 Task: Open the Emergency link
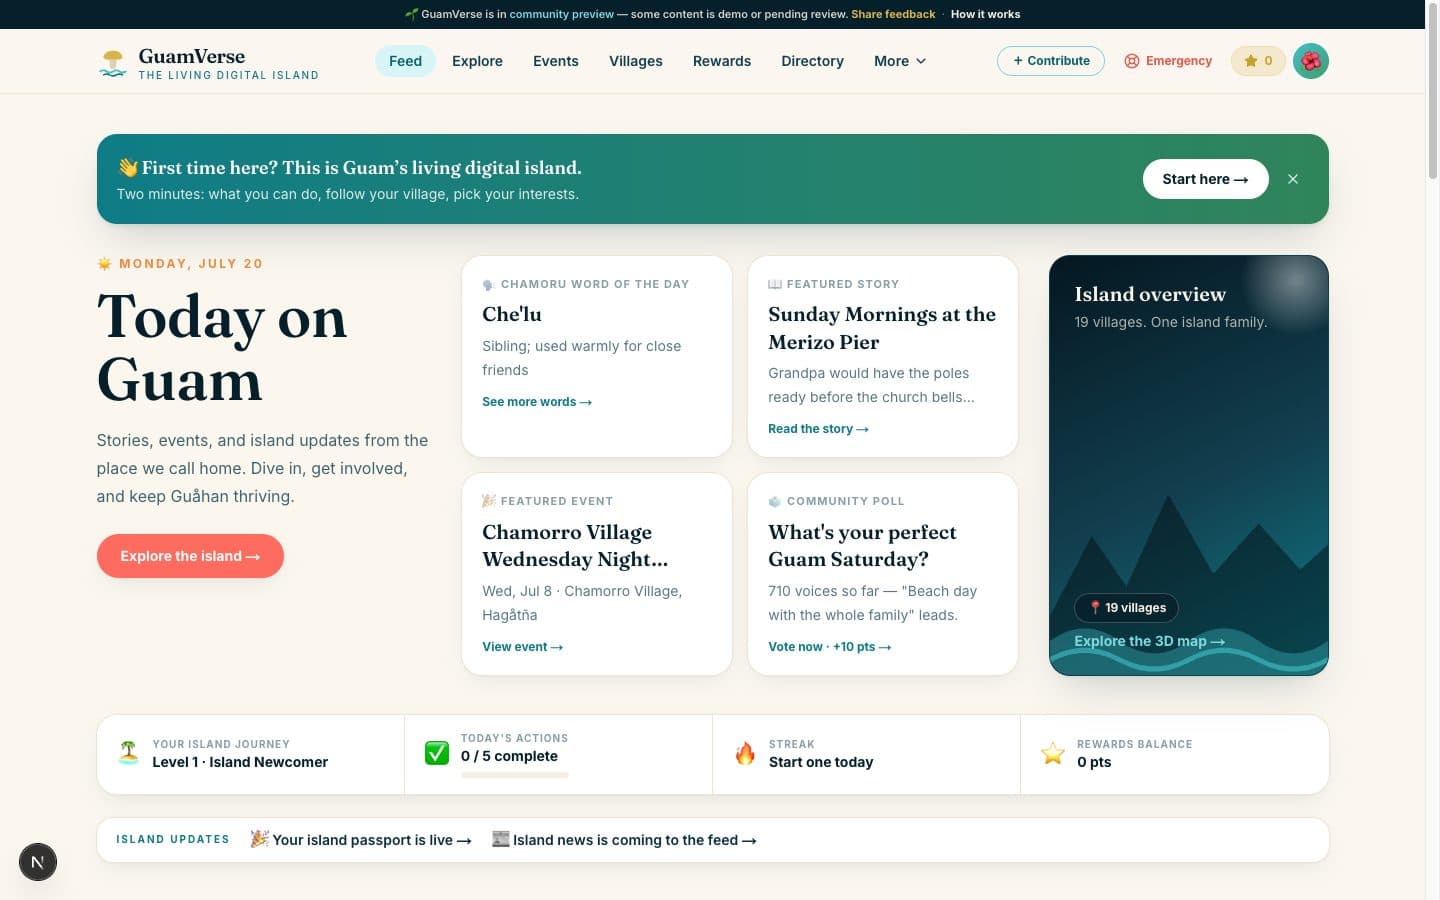[1168, 61]
